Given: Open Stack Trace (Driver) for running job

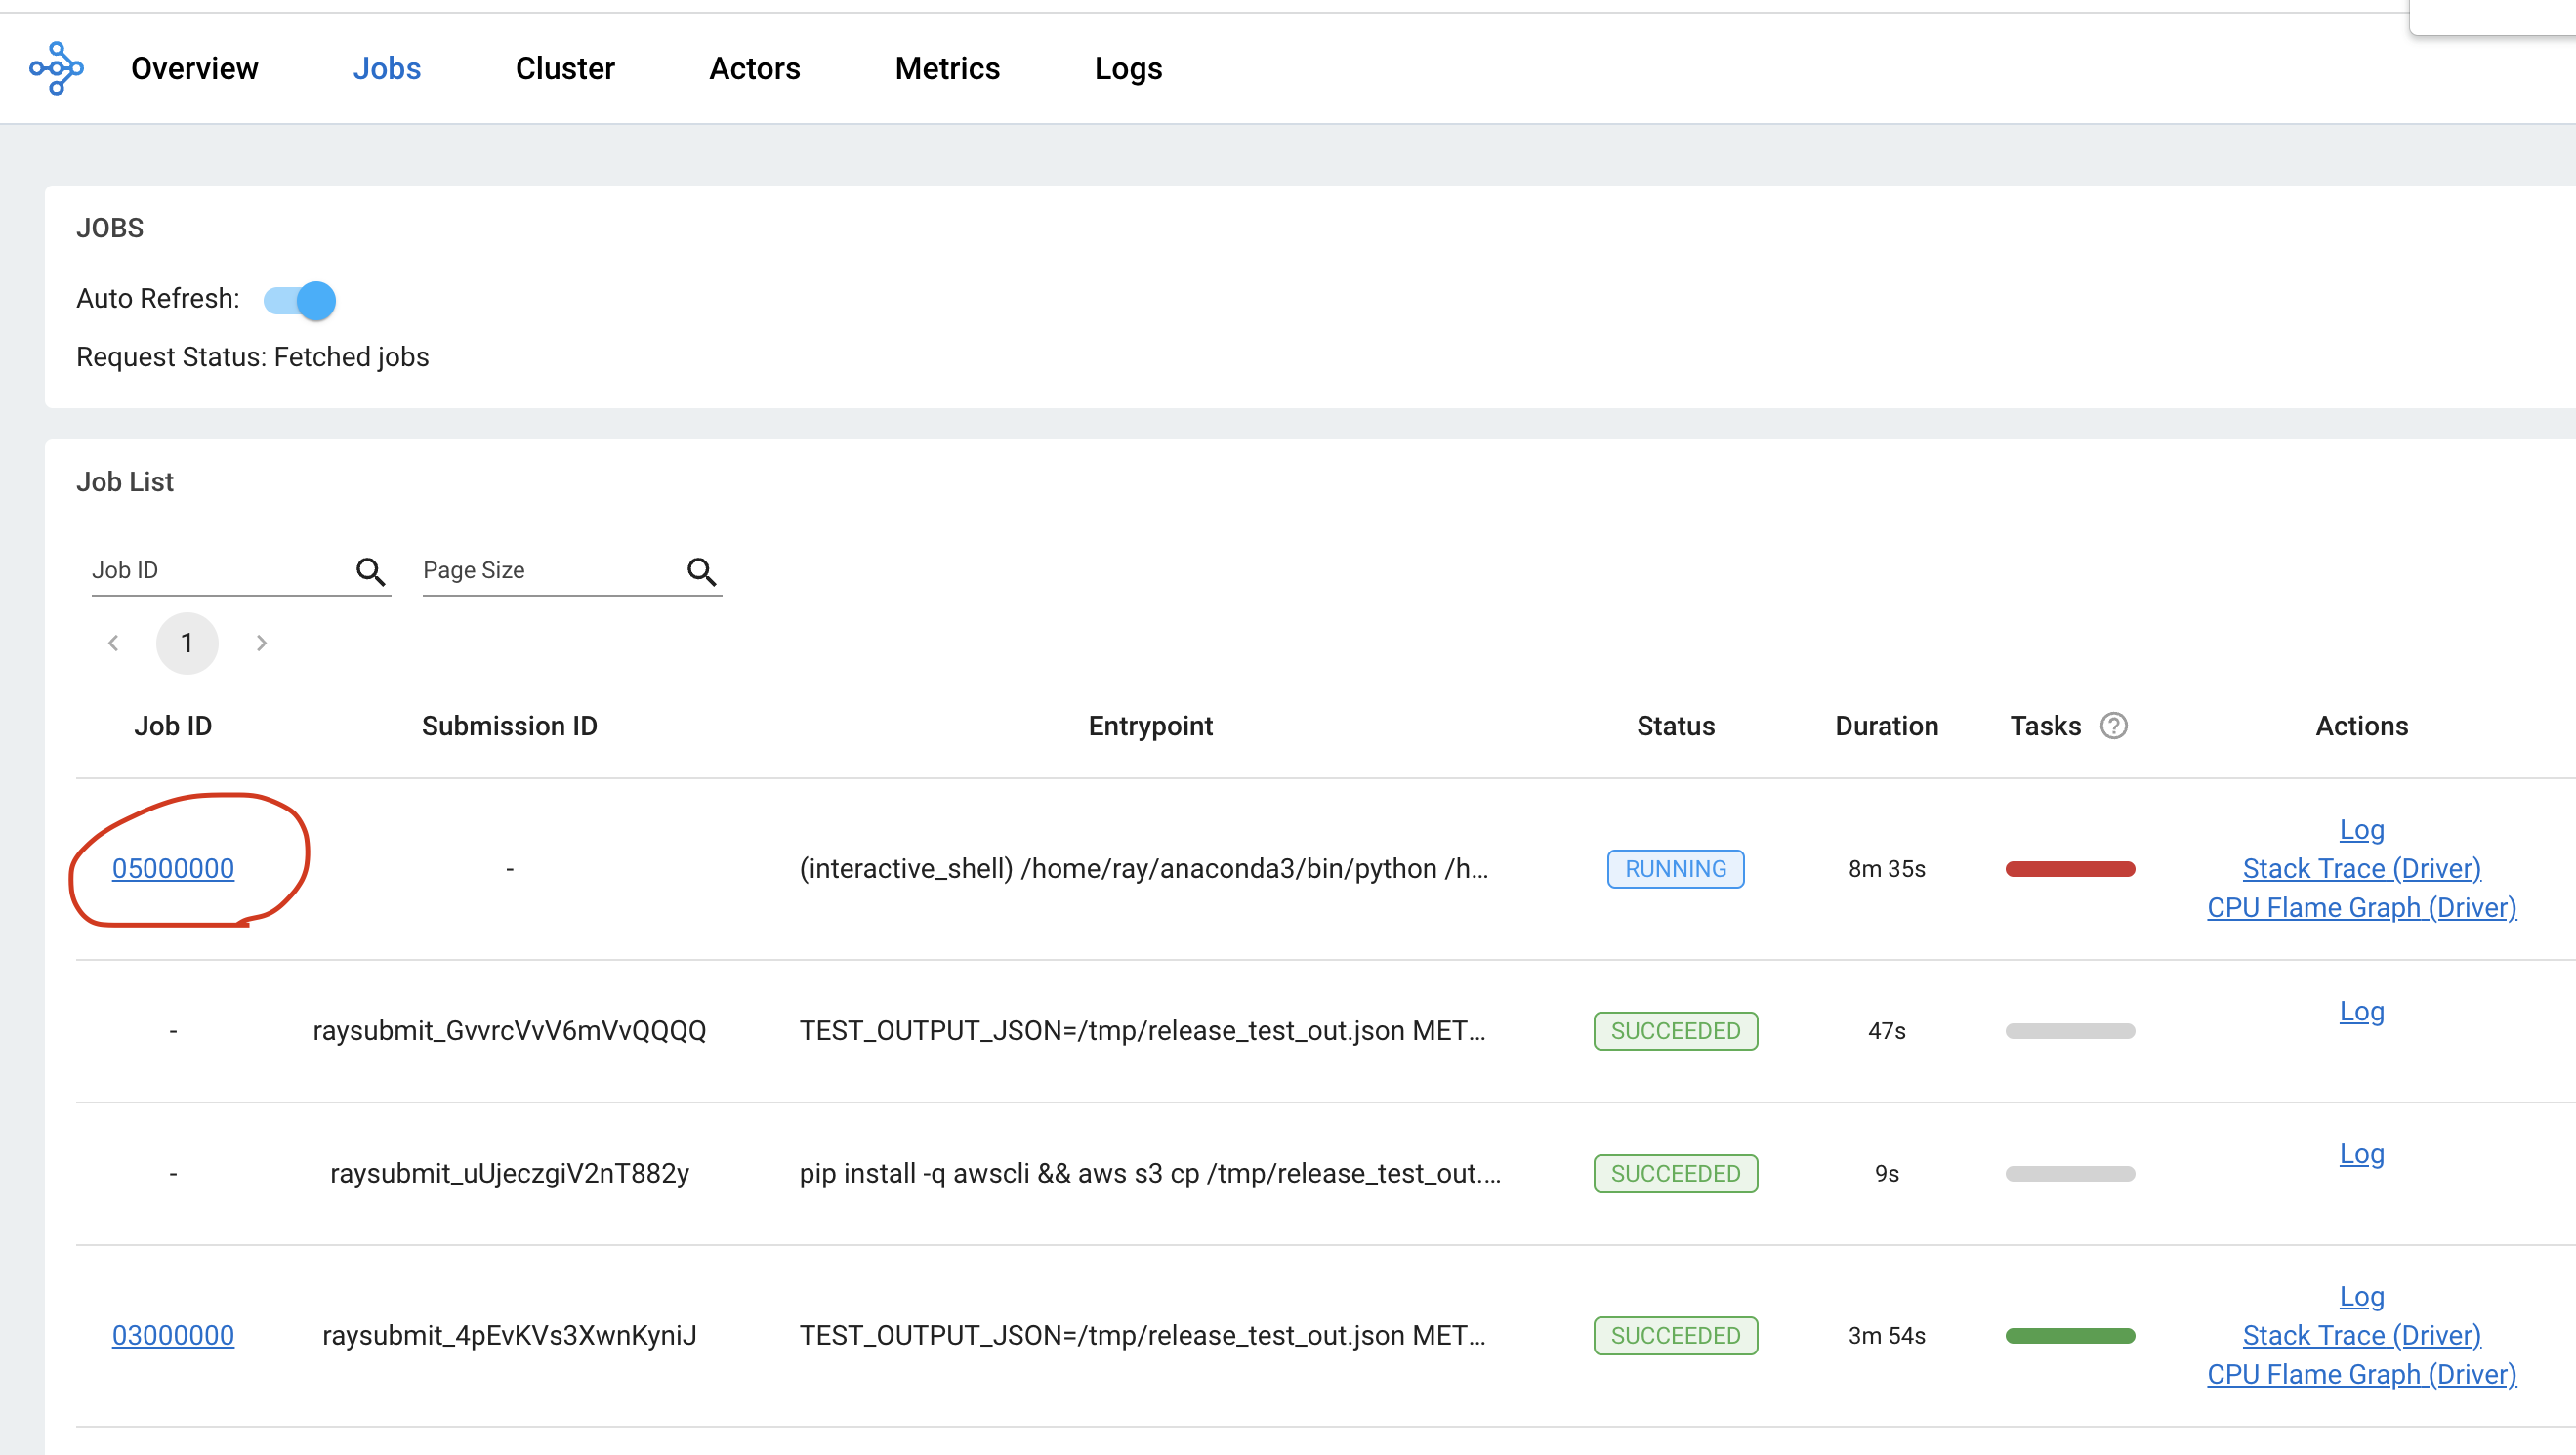Looking at the screenshot, I should [2361, 868].
